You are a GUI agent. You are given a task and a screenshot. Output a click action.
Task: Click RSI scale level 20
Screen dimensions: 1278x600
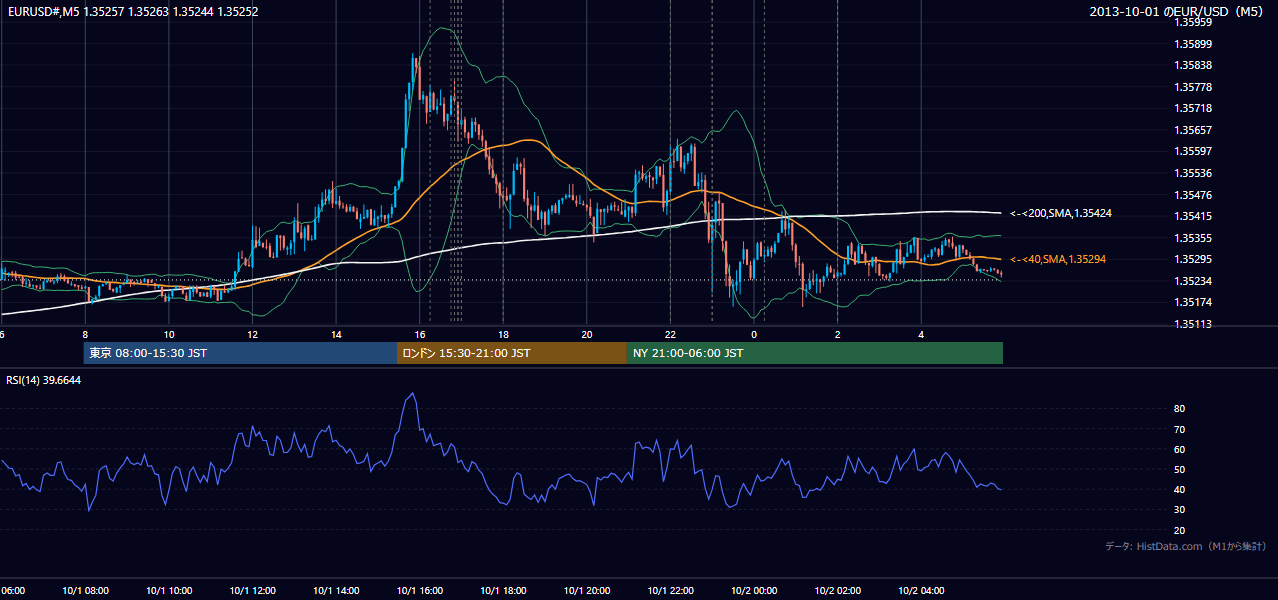click(x=1180, y=531)
